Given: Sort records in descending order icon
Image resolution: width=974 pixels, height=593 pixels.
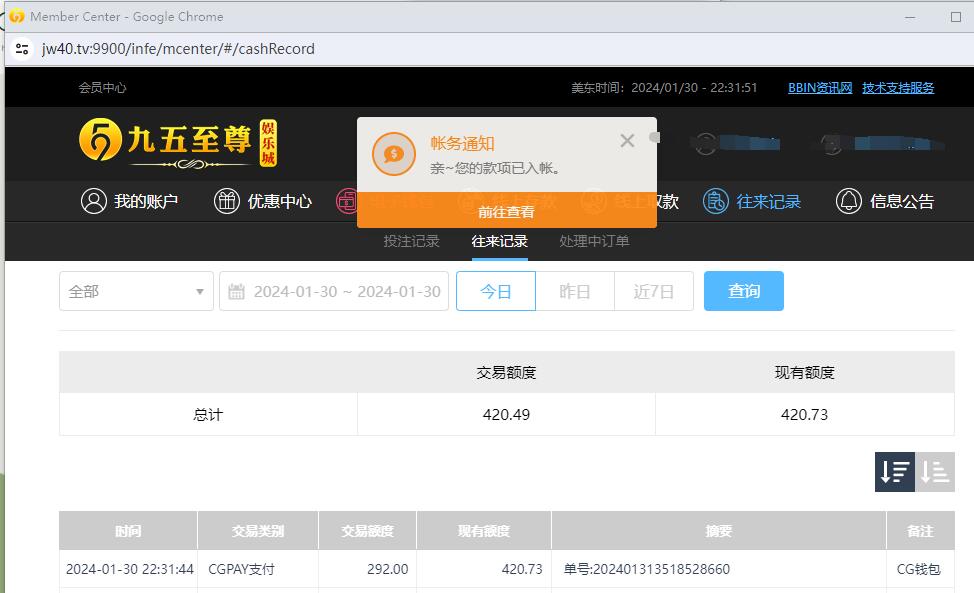Looking at the screenshot, I should pyautogui.click(x=894, y=472).
